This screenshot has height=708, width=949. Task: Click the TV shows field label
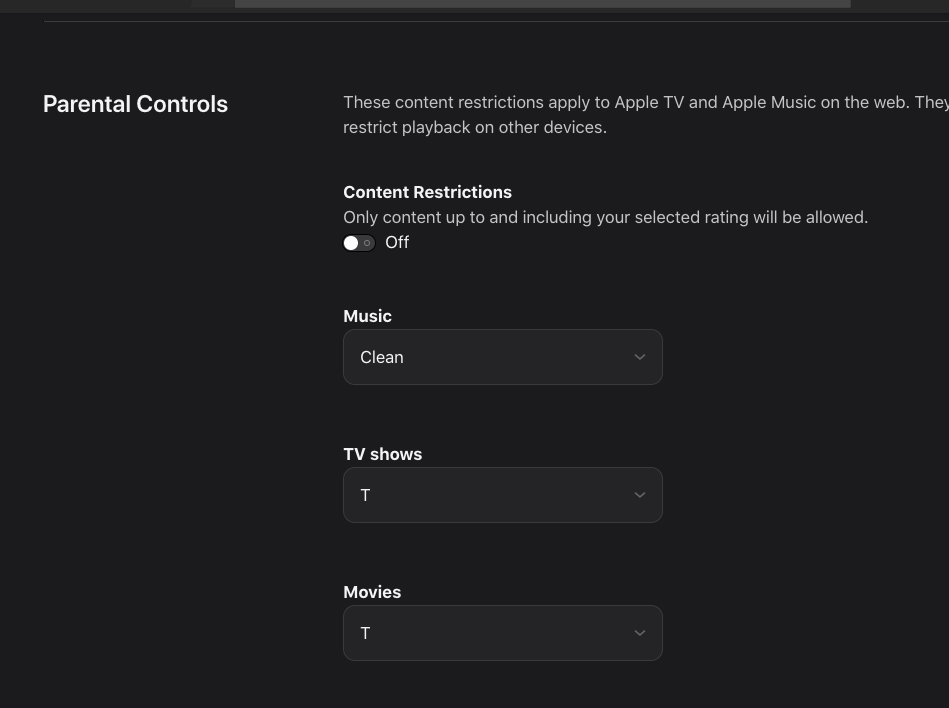click(x=382, y=454)
